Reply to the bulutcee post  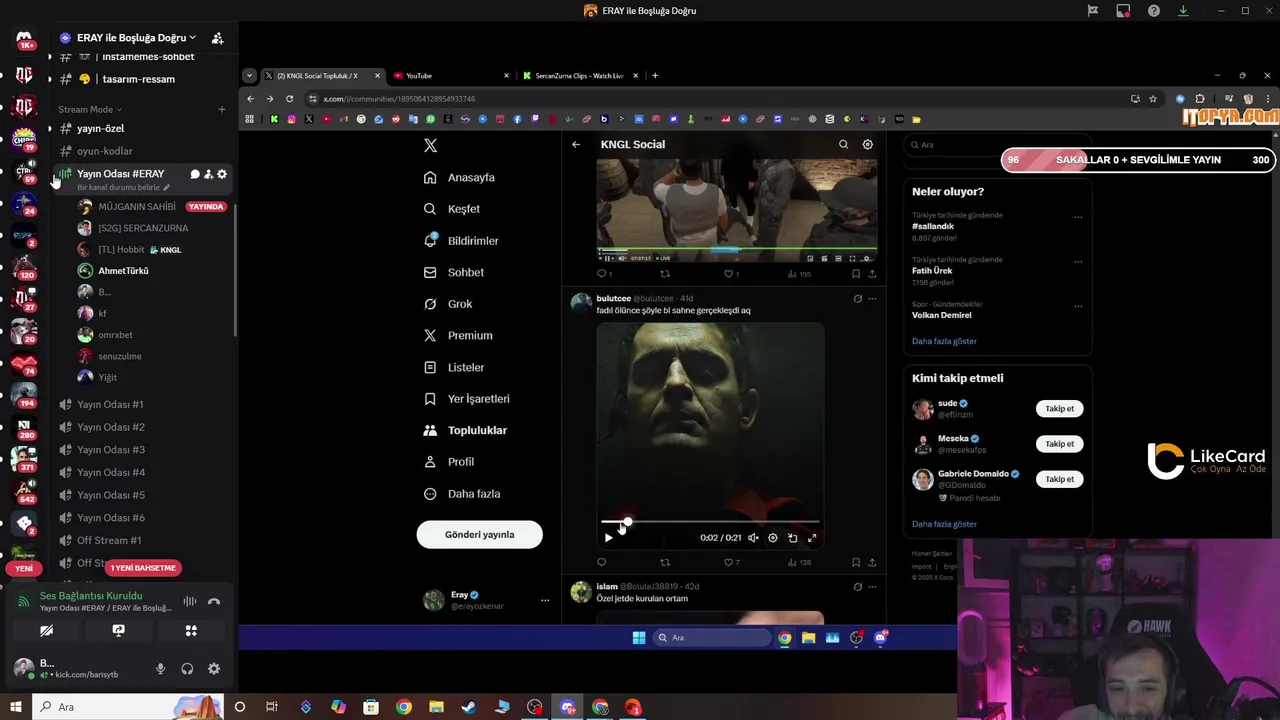pos(601,562)
